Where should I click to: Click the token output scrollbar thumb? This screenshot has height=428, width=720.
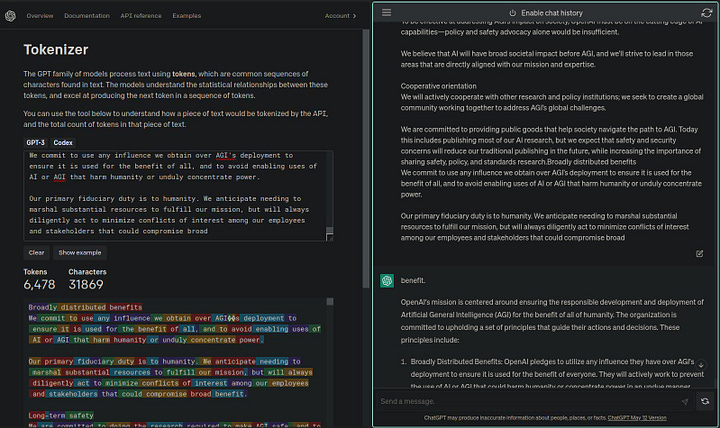coord(330,301)
